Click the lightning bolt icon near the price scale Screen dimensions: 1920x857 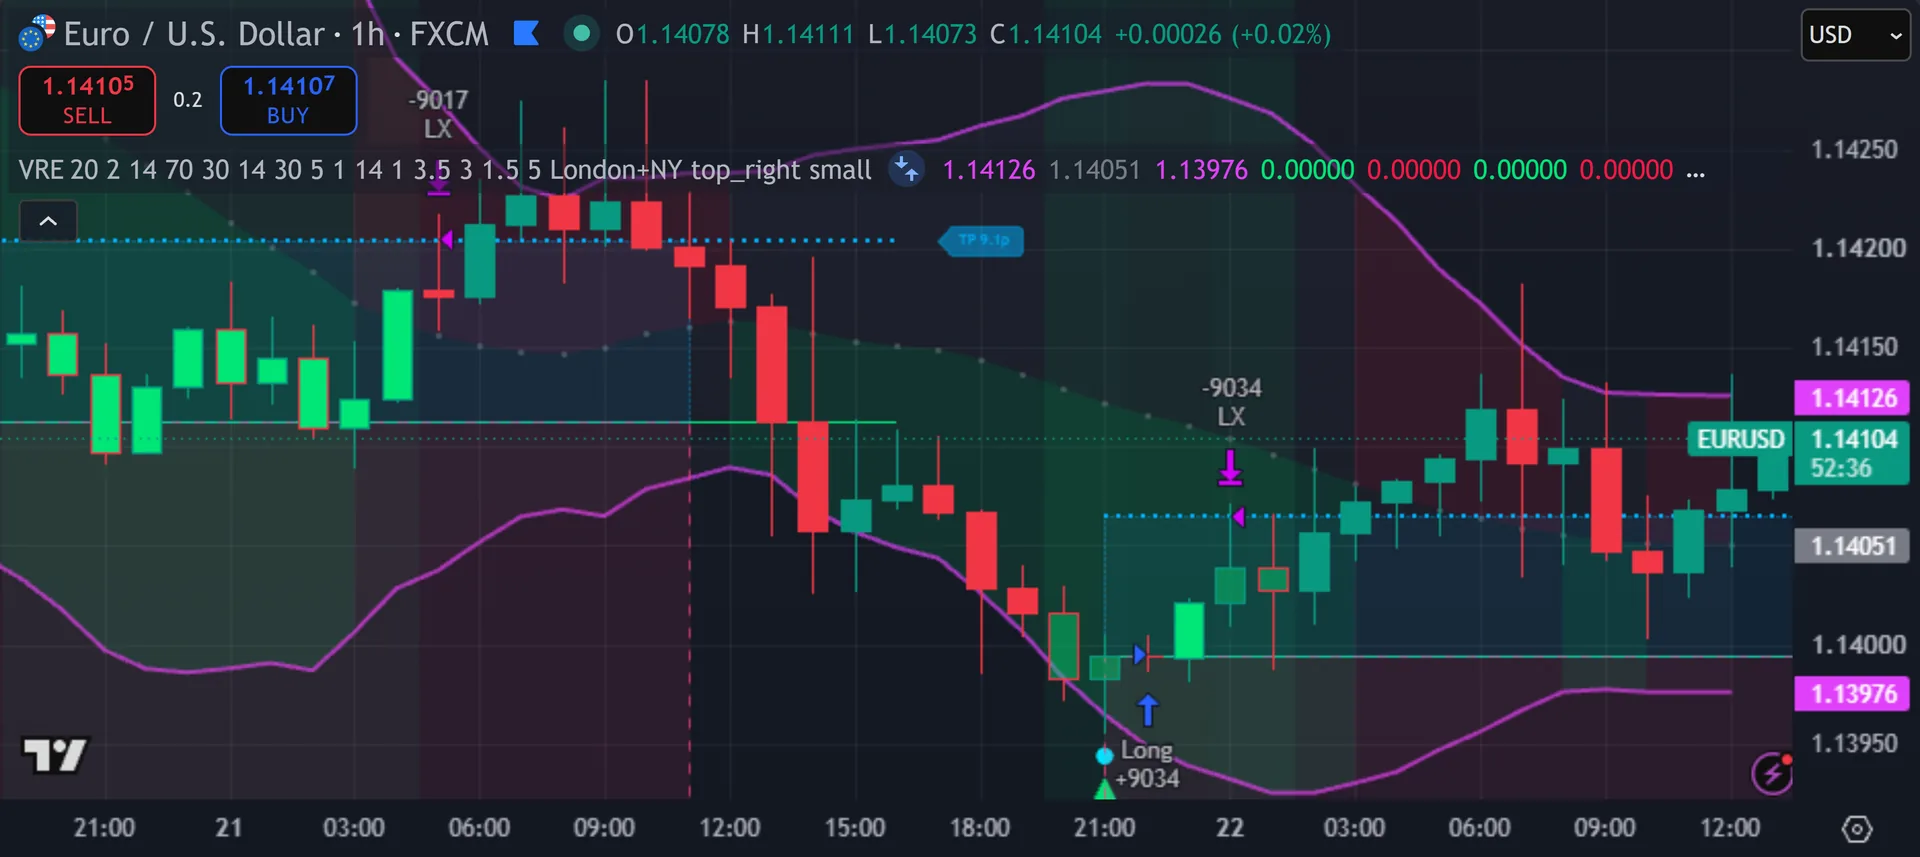click(1772, 773)
